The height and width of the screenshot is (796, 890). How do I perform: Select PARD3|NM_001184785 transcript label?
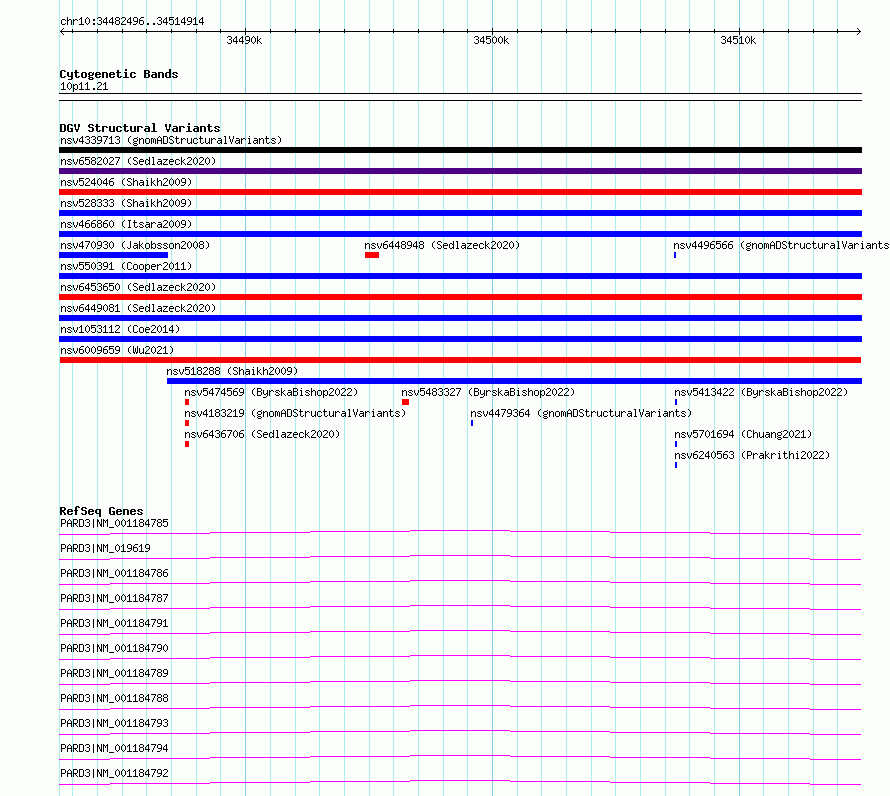114,523
